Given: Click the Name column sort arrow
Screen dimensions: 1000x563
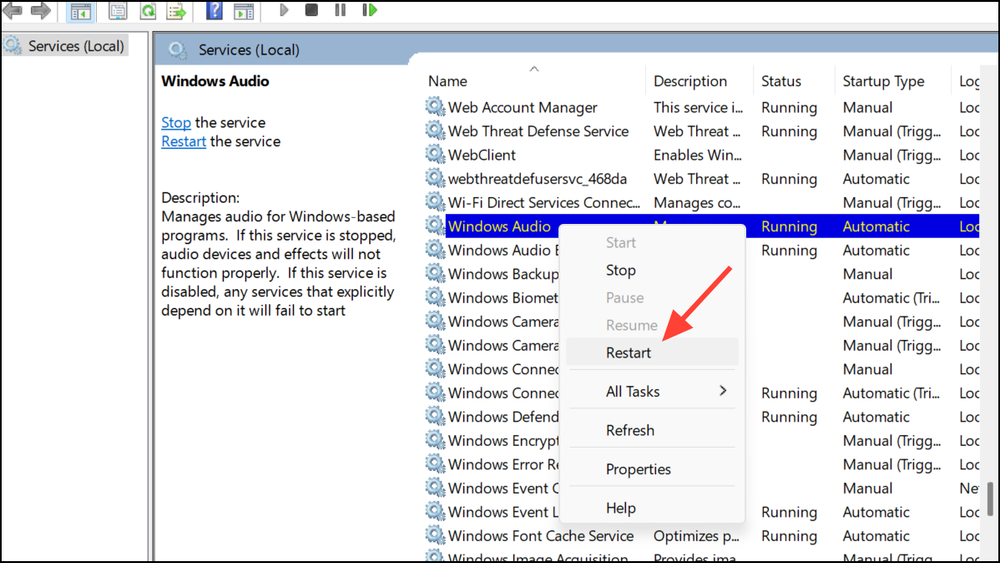Looking at the screenshot, I should click(534, 68).
